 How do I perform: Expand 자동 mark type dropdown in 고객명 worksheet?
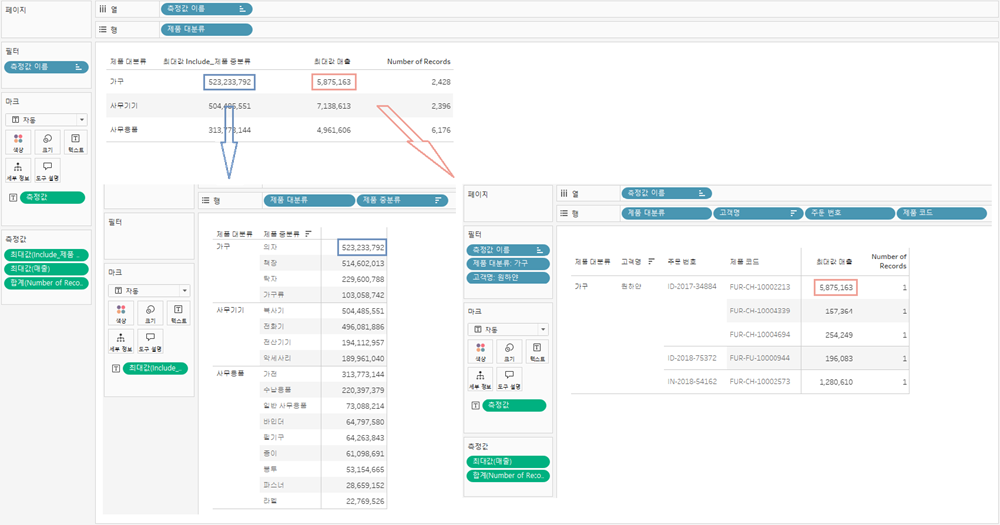pos(543,330)
